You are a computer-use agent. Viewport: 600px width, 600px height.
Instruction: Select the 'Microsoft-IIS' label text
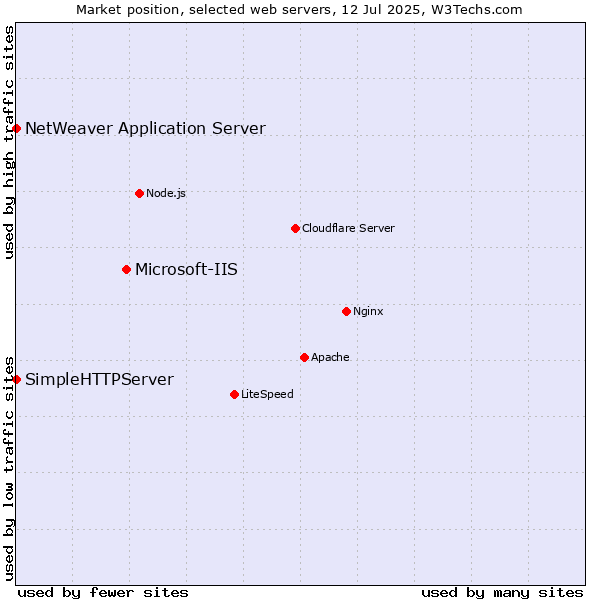pyautogui.click(x=186, y=269)
